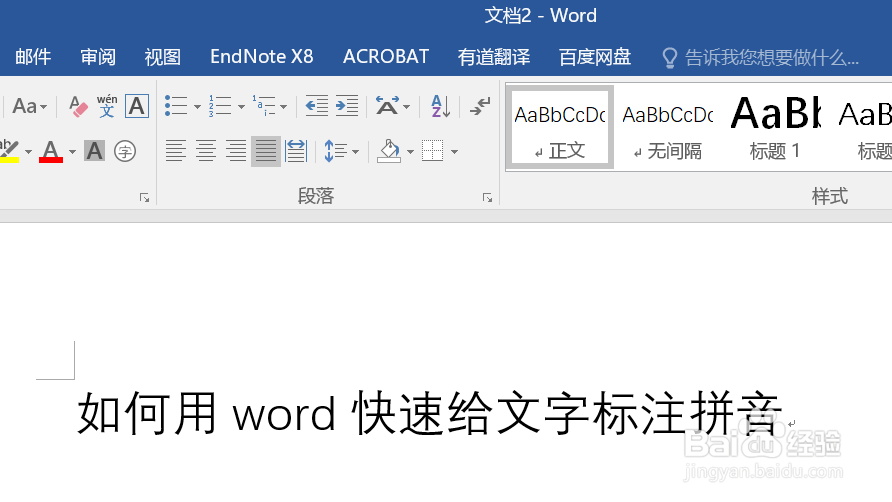This screenshot has height=502, width=892.
Task: Sort paragraphs with the A-Z icon
Action: (x=440, y=106)
